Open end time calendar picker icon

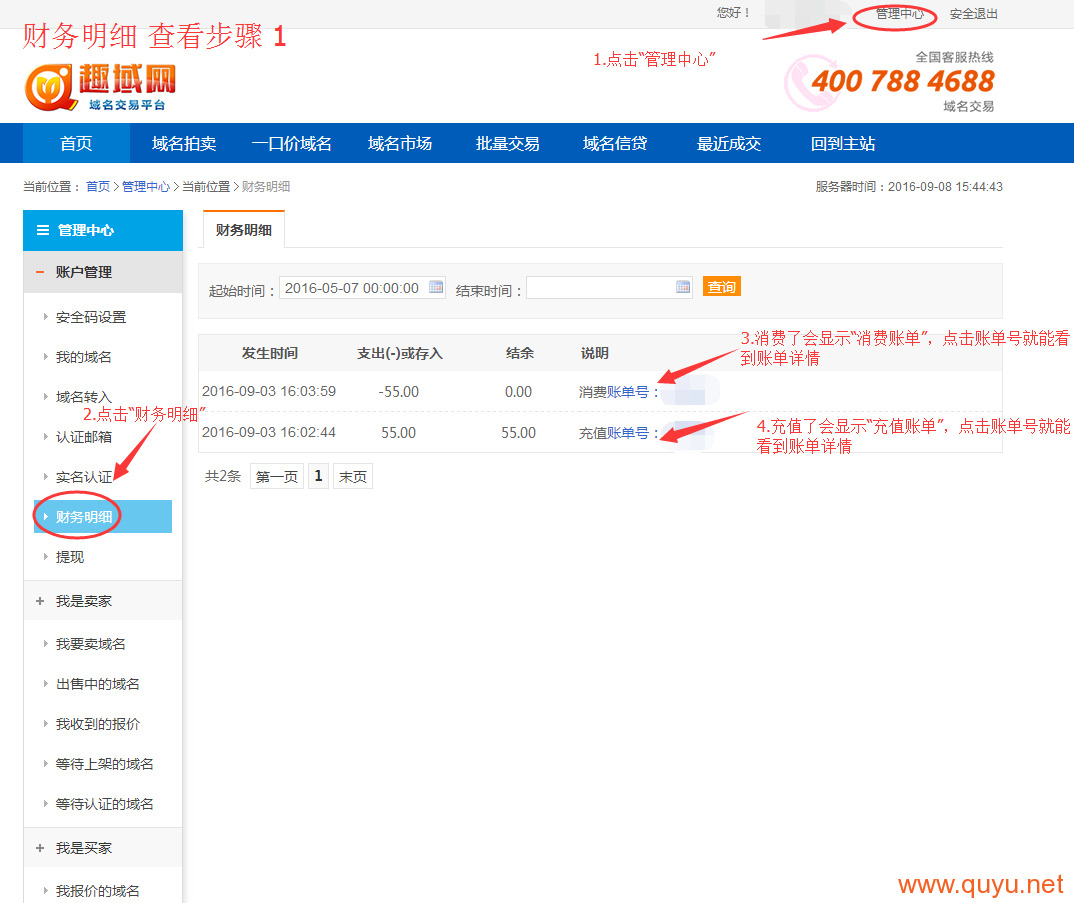point(683,287)
